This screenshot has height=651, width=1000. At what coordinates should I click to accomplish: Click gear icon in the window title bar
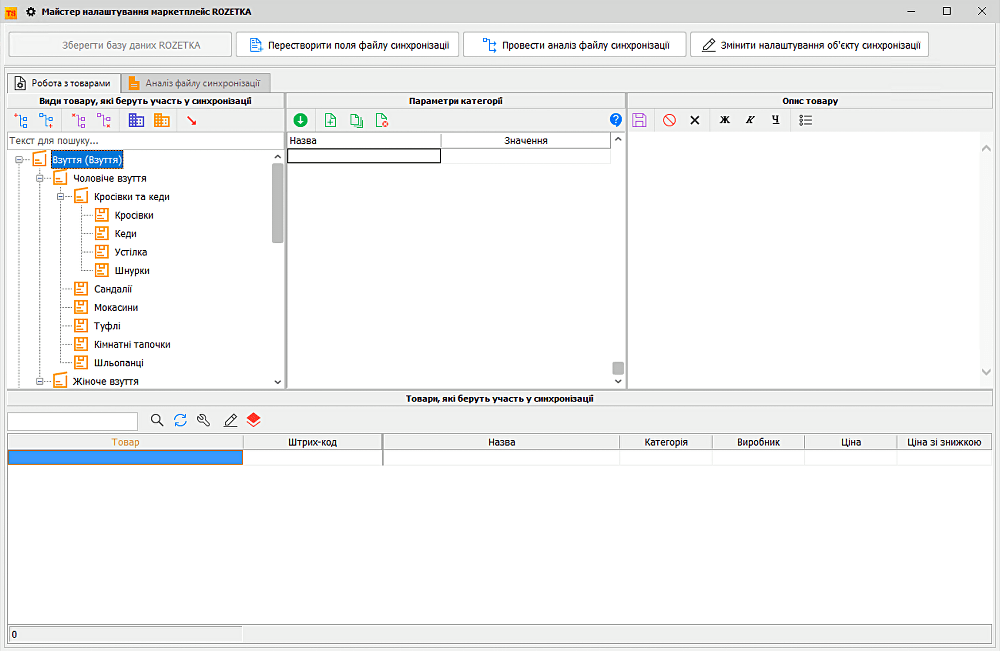coord(31,11)
